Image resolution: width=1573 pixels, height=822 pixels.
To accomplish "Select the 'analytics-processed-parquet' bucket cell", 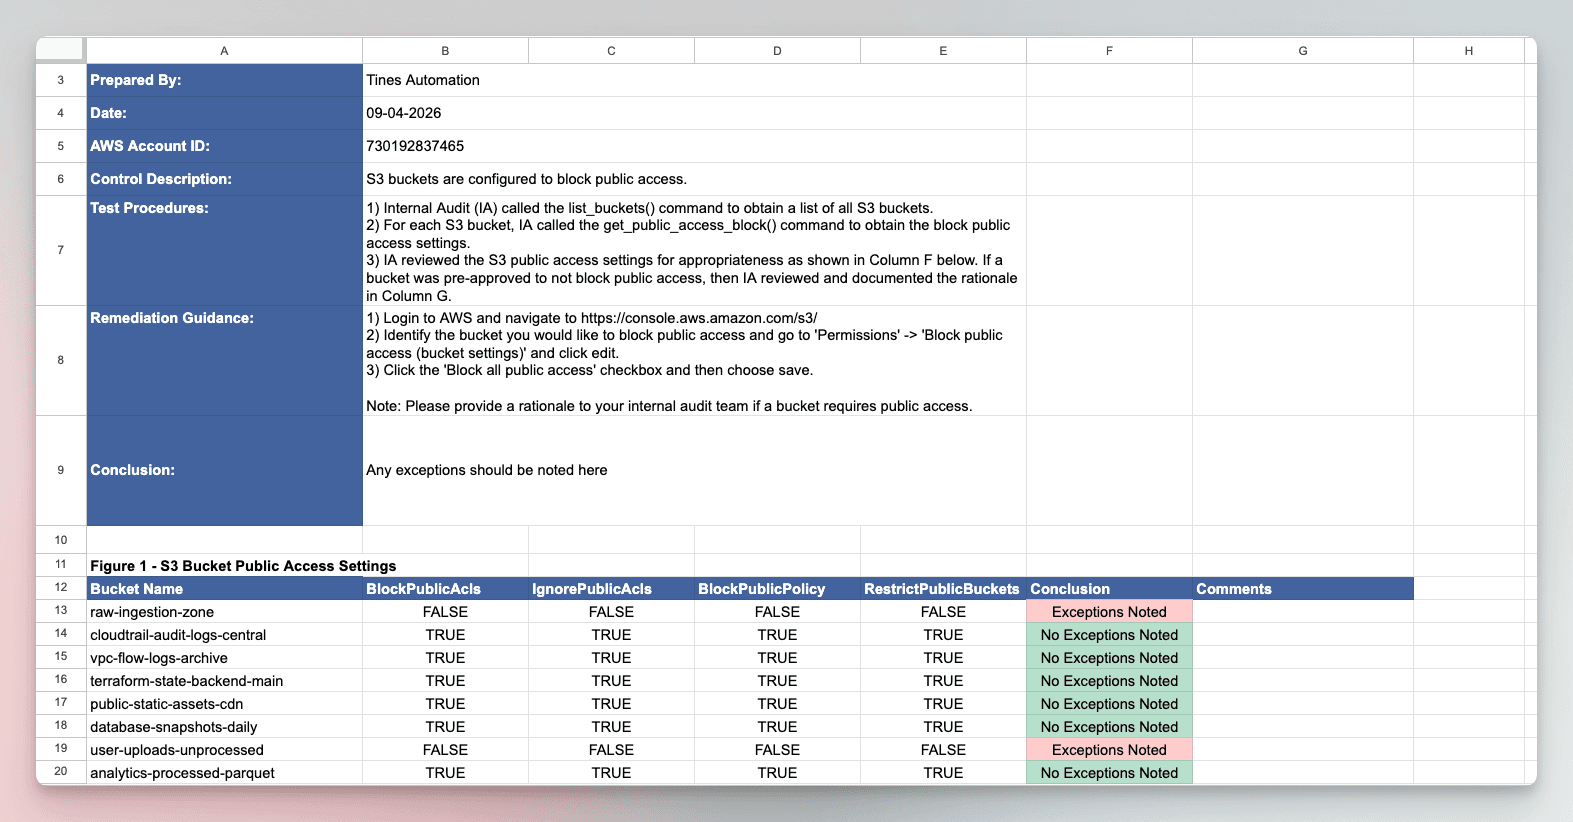I will [224, 773].
